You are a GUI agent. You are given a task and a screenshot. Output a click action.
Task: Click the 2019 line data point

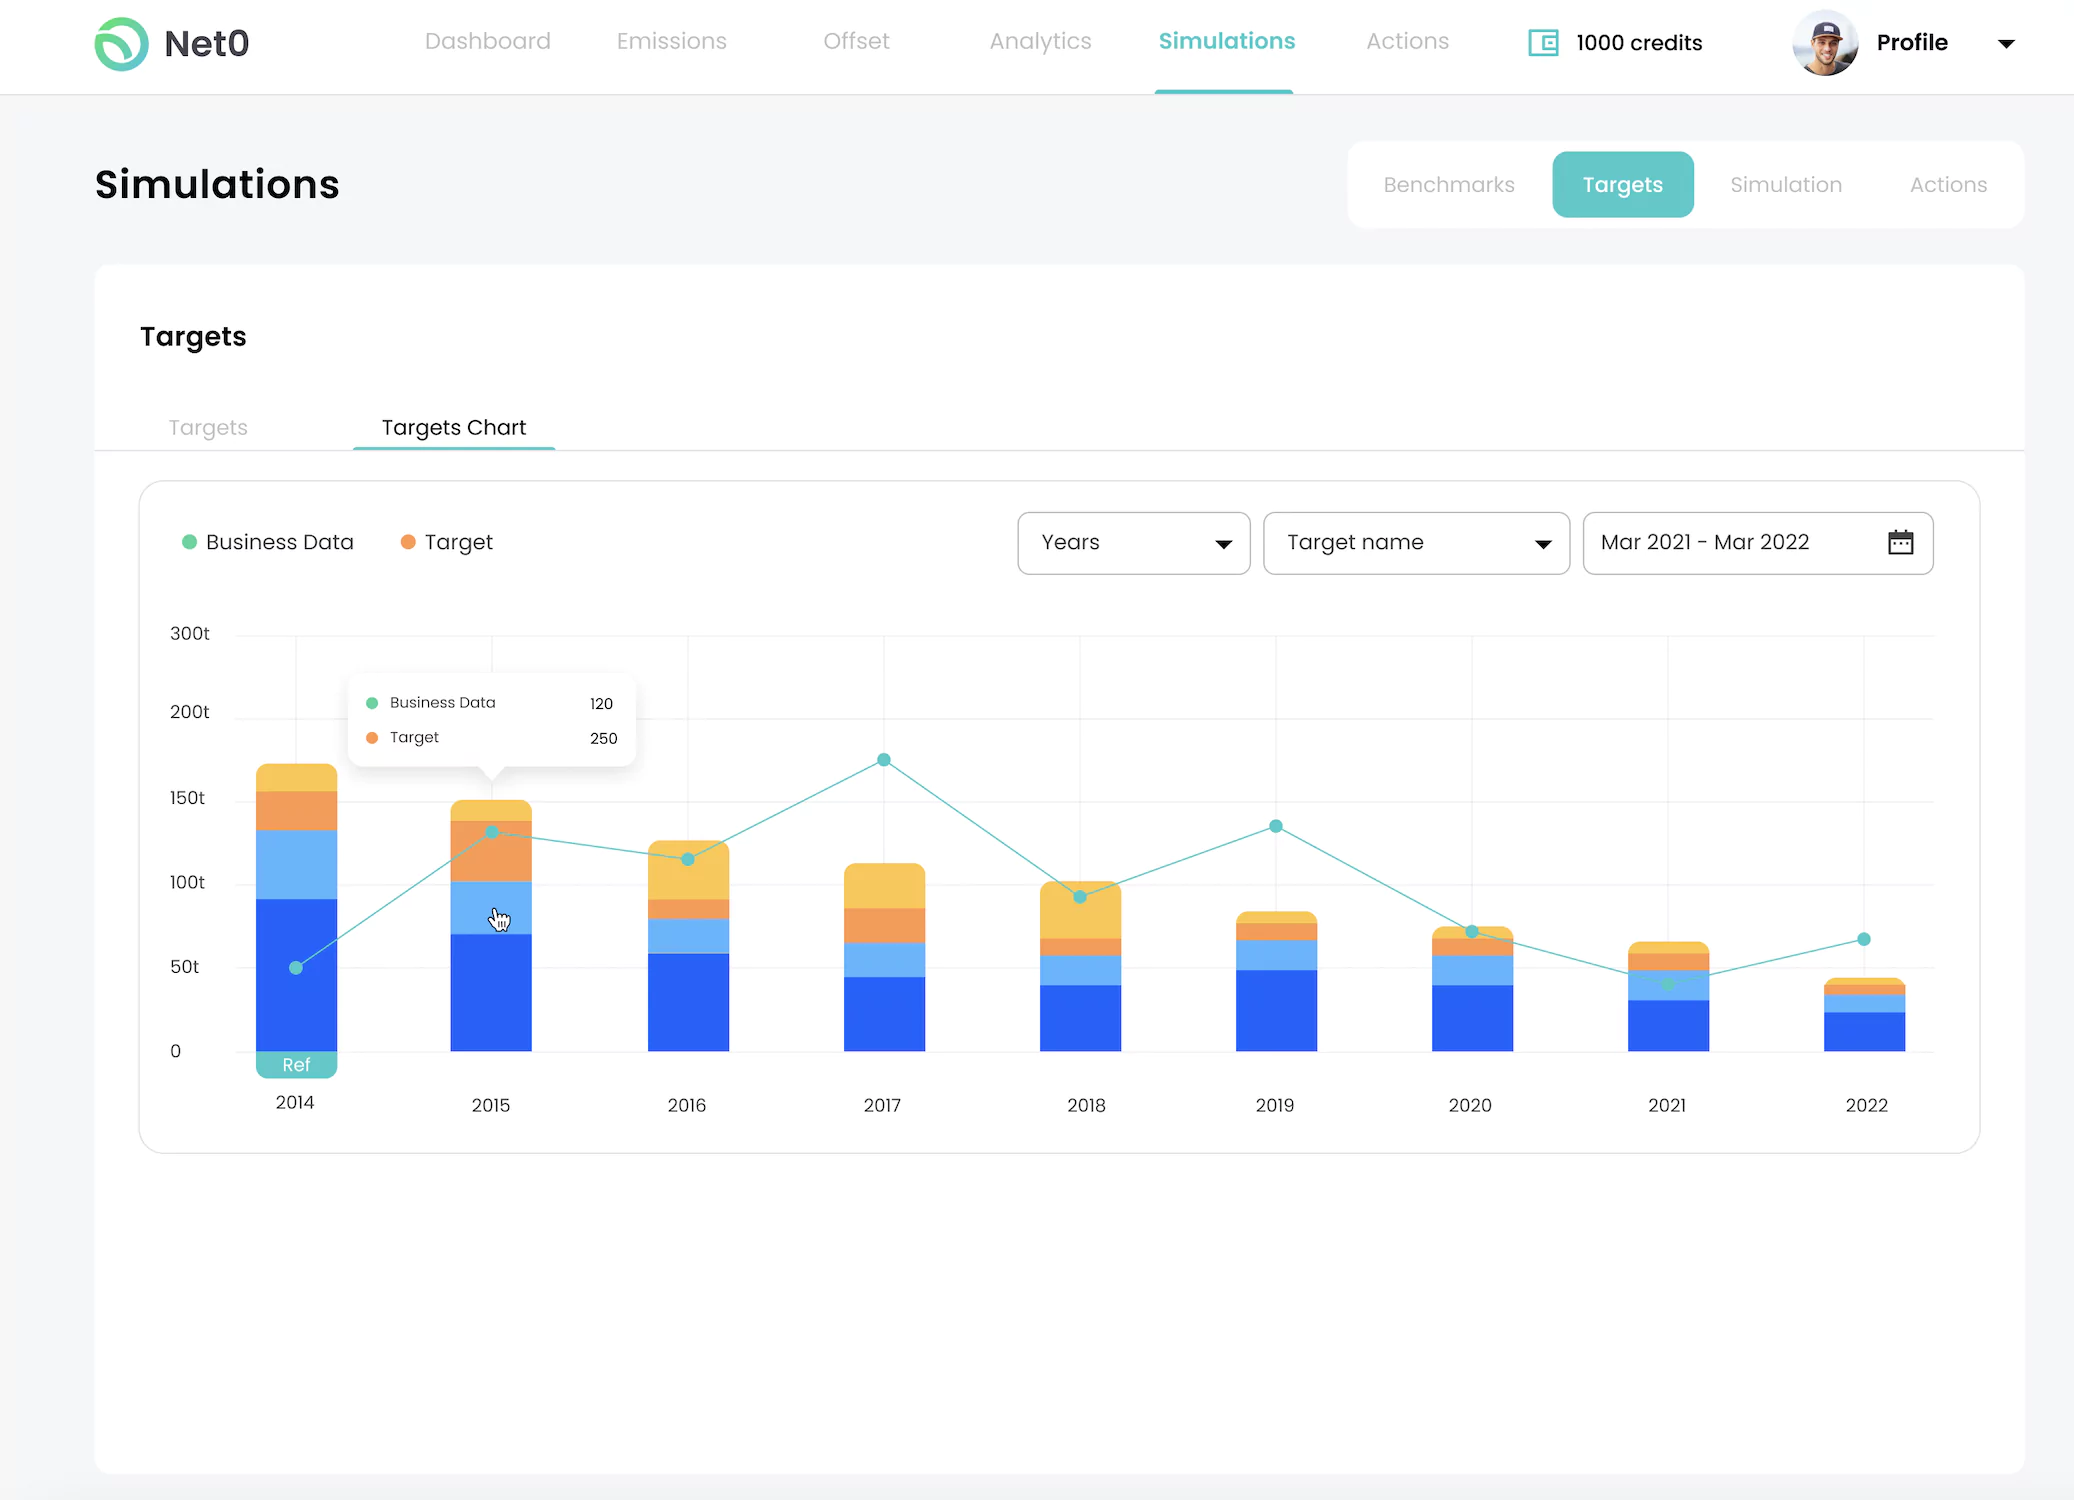(1276, 826)
